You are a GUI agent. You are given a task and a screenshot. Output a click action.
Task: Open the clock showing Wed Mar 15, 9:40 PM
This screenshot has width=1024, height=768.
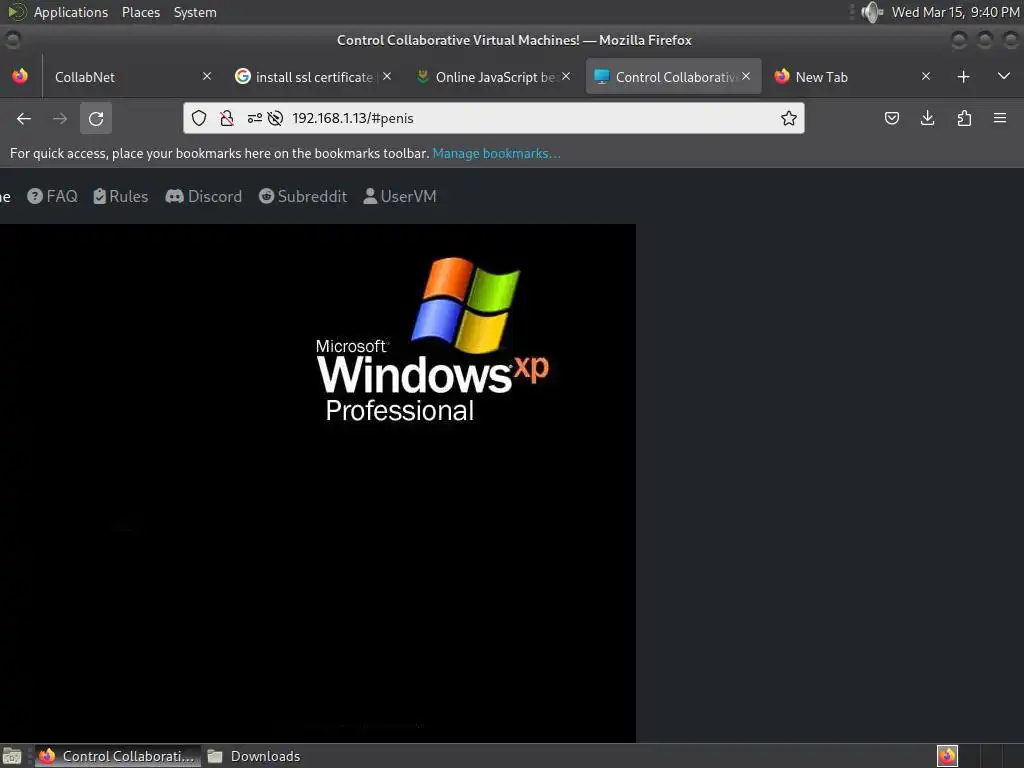(x=955, y=12)
